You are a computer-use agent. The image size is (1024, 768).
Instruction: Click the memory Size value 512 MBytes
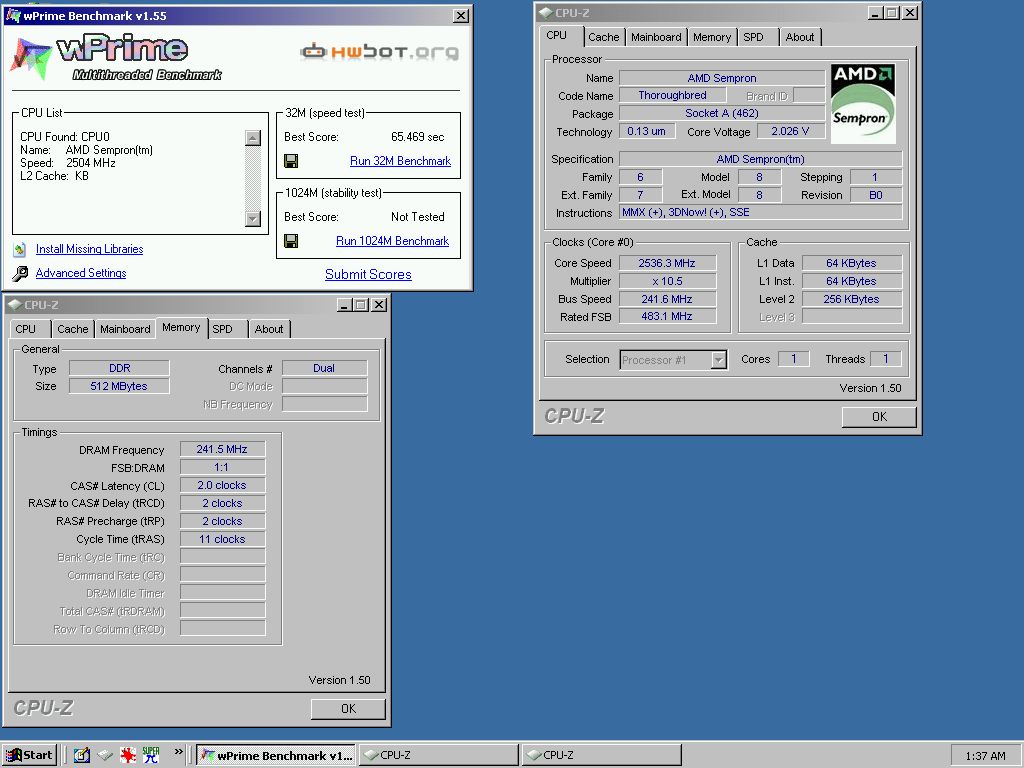(119, 386)
